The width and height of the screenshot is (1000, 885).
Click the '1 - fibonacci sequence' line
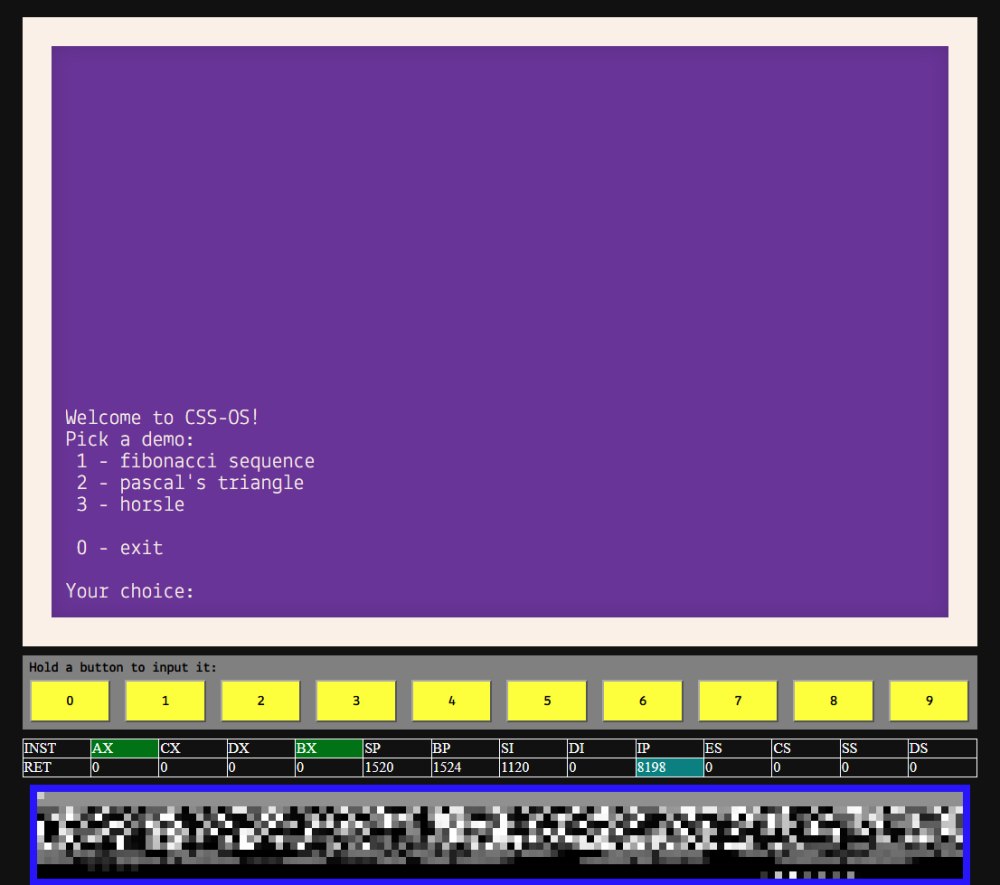point(195,460)
